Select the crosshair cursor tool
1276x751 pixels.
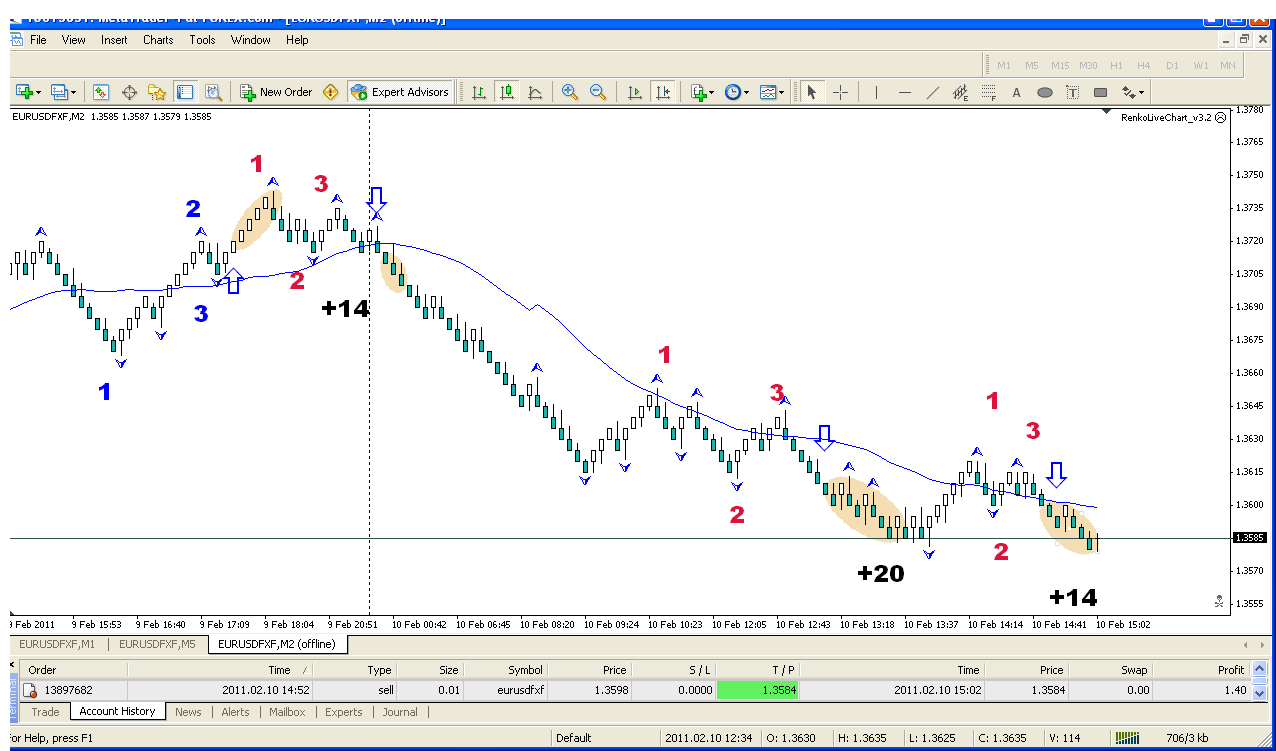click(841, 92)
